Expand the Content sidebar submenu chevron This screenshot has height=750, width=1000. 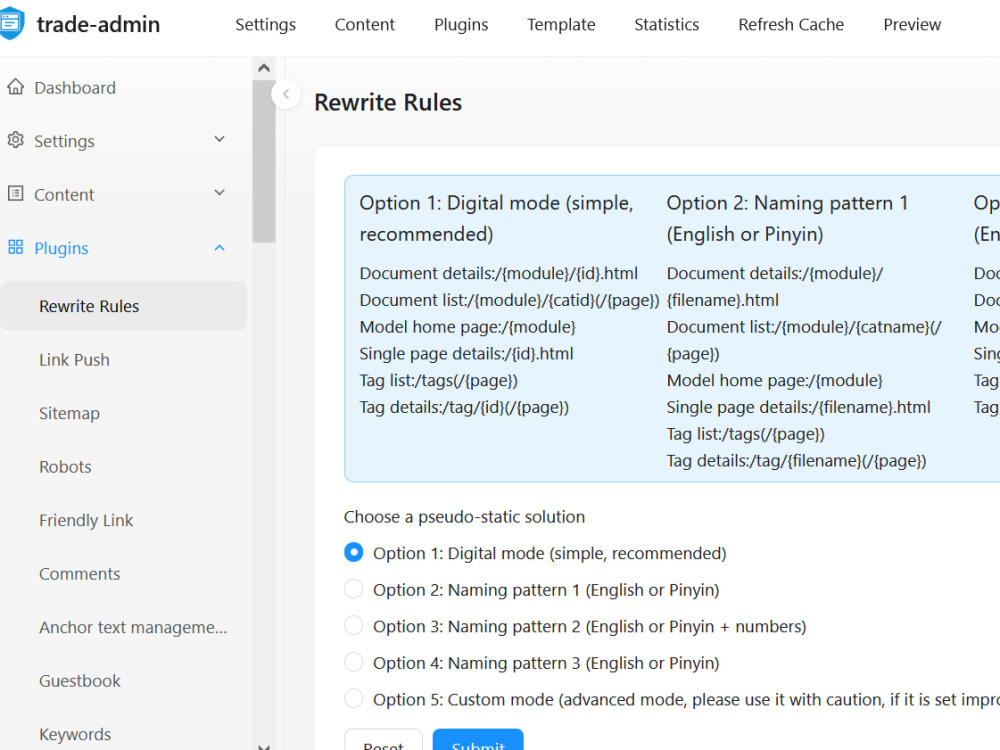pyautogui.click(x=219, y=193)
